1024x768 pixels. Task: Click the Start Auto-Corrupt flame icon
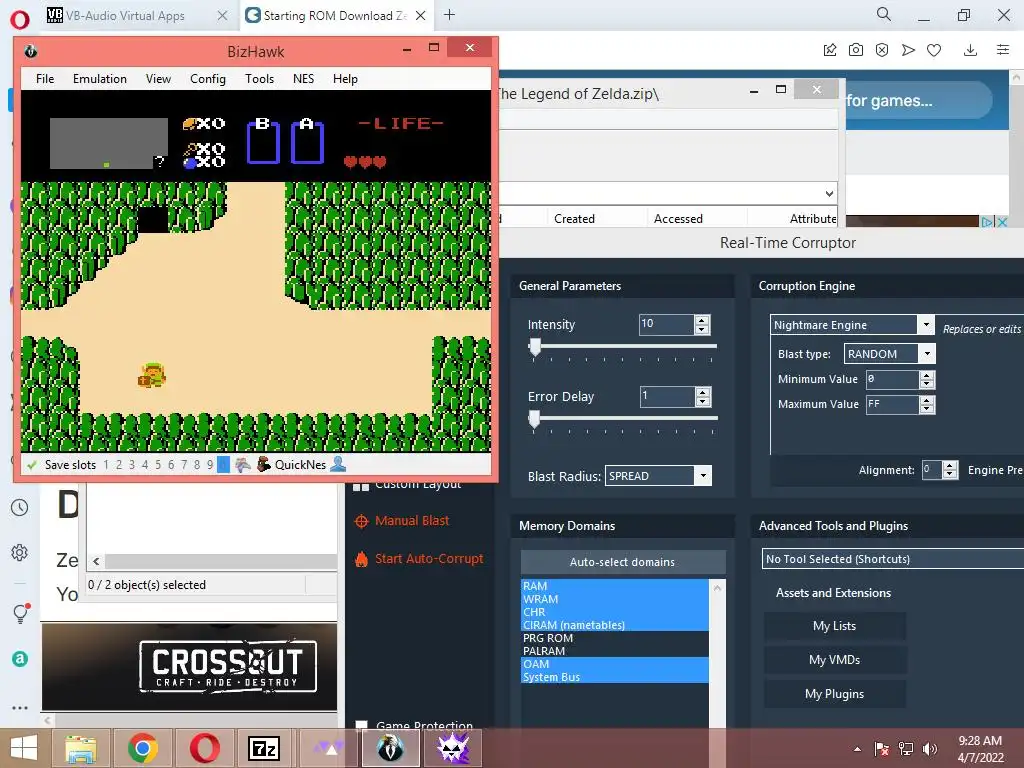pyautogui.click(x=361, y=559)
